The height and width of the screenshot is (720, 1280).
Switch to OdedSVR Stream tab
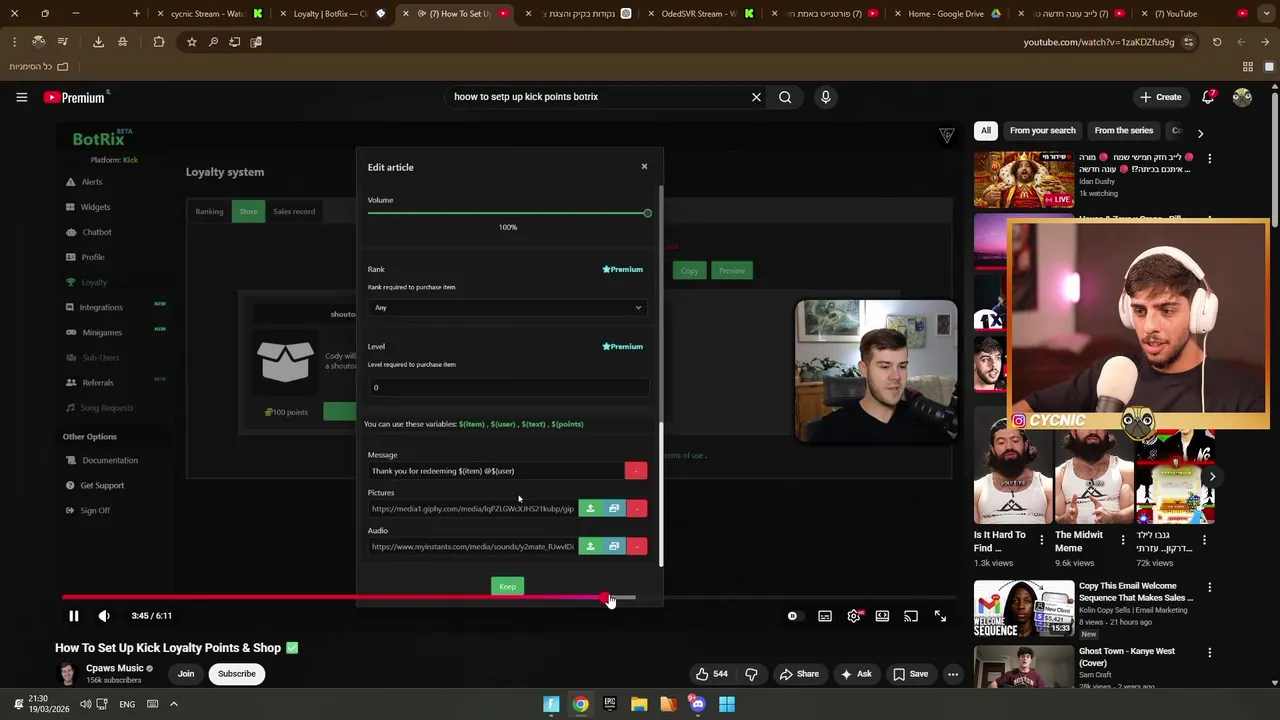tap(700, 14)
